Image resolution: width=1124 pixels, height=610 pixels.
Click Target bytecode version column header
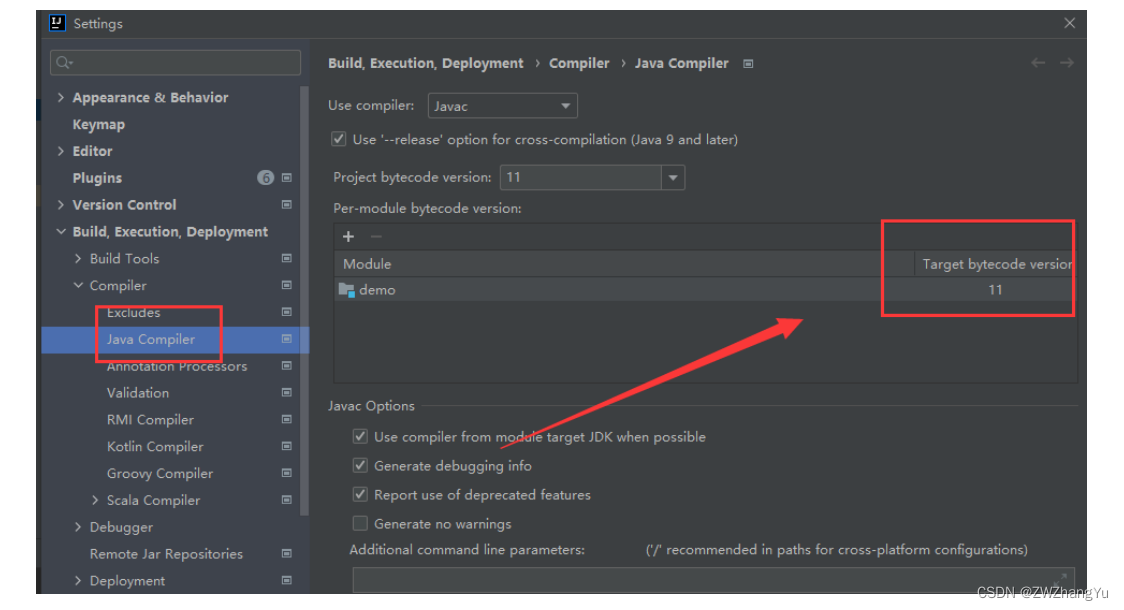coord(996,264)
